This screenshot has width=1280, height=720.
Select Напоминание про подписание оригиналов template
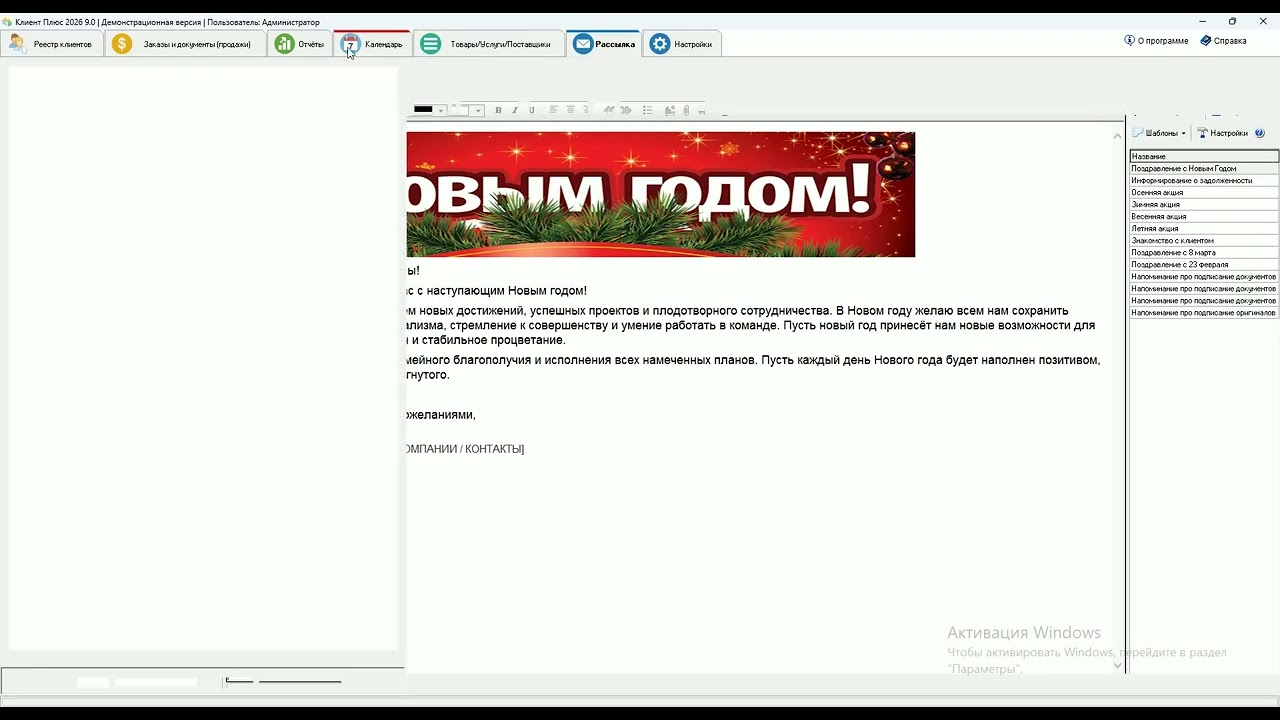[x=1204, y=312]
